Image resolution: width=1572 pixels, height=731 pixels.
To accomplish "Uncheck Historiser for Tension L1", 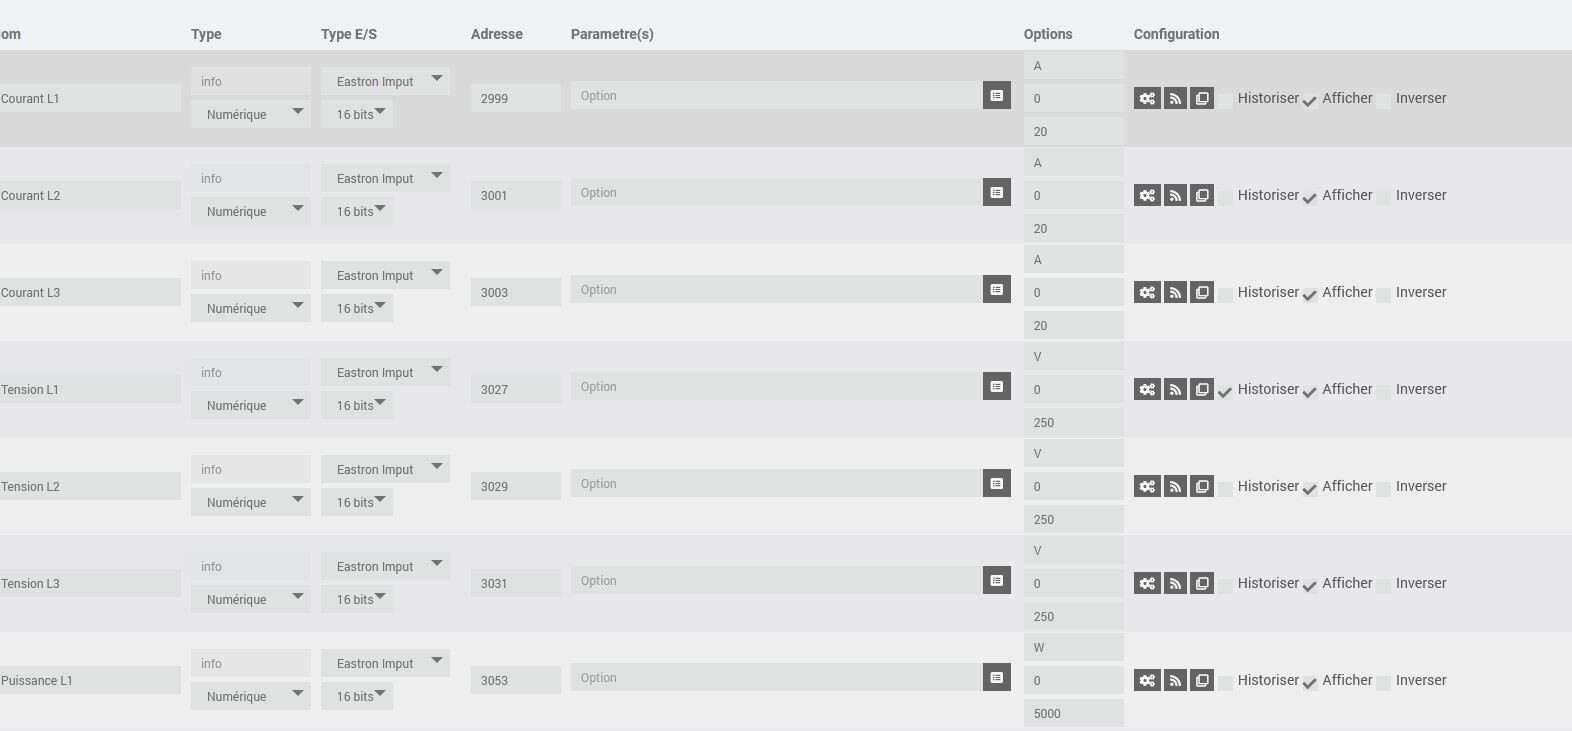I will 1225,392.
